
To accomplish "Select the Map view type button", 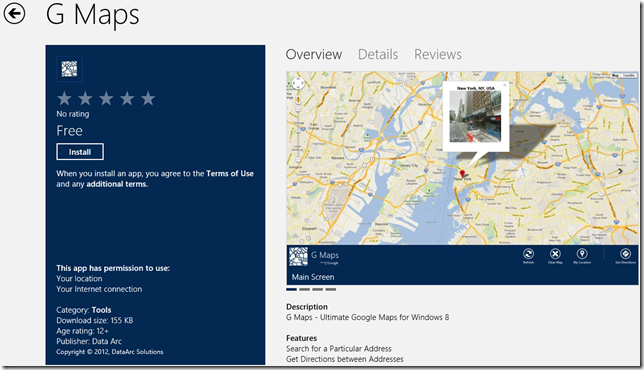I will (x=615, y=76).
